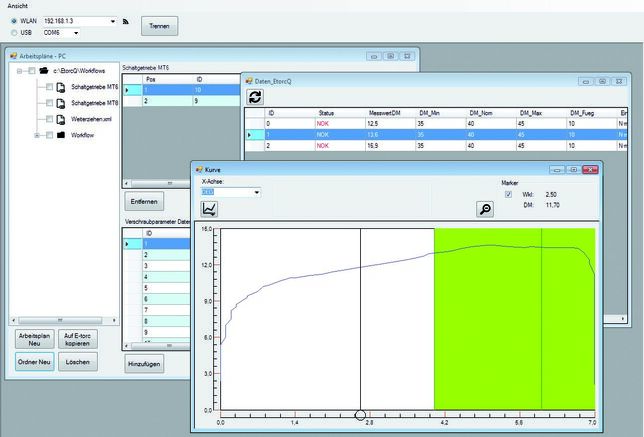Screen dimensions: 644x437
Task: Open the Ansicht menu
Action: point(20,5)
